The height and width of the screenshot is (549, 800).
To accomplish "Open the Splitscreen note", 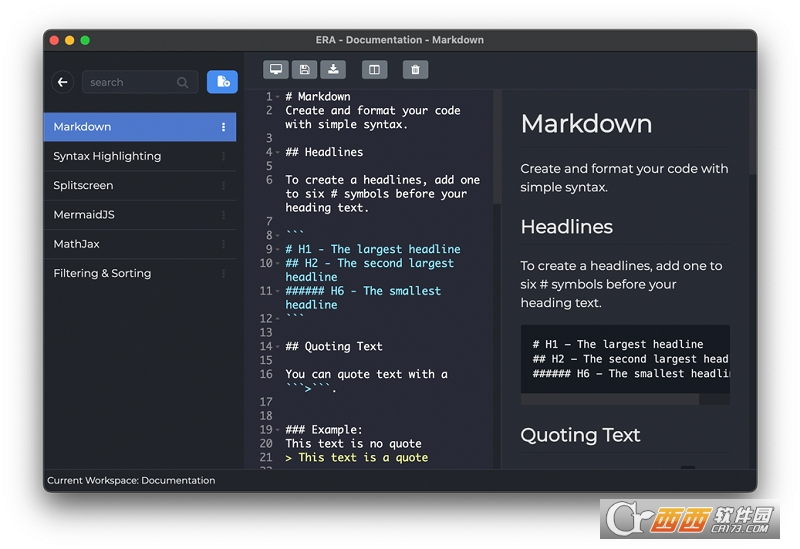I will tap(140, 186).
